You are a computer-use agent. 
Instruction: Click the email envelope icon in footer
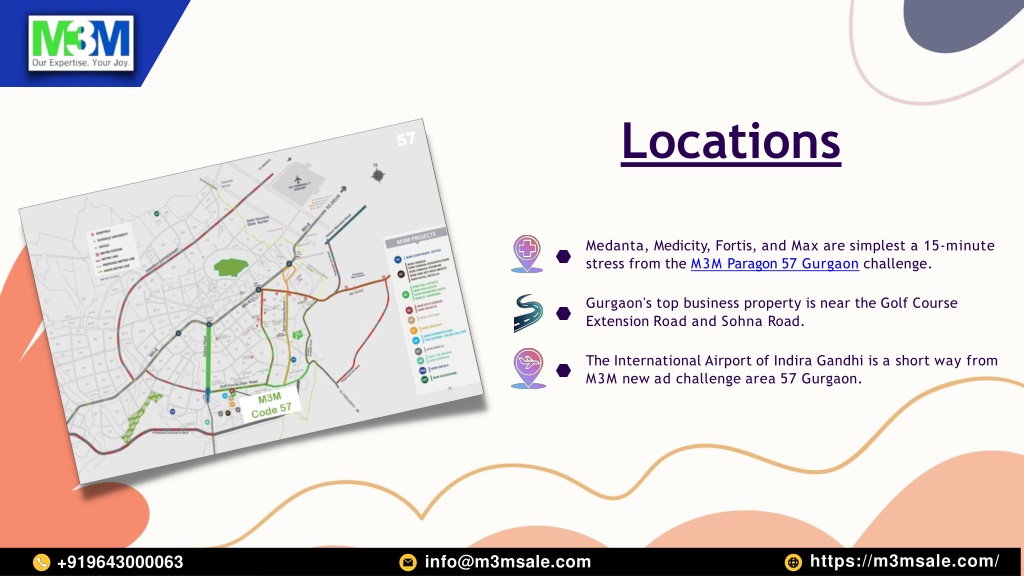[x=408, y=562]
